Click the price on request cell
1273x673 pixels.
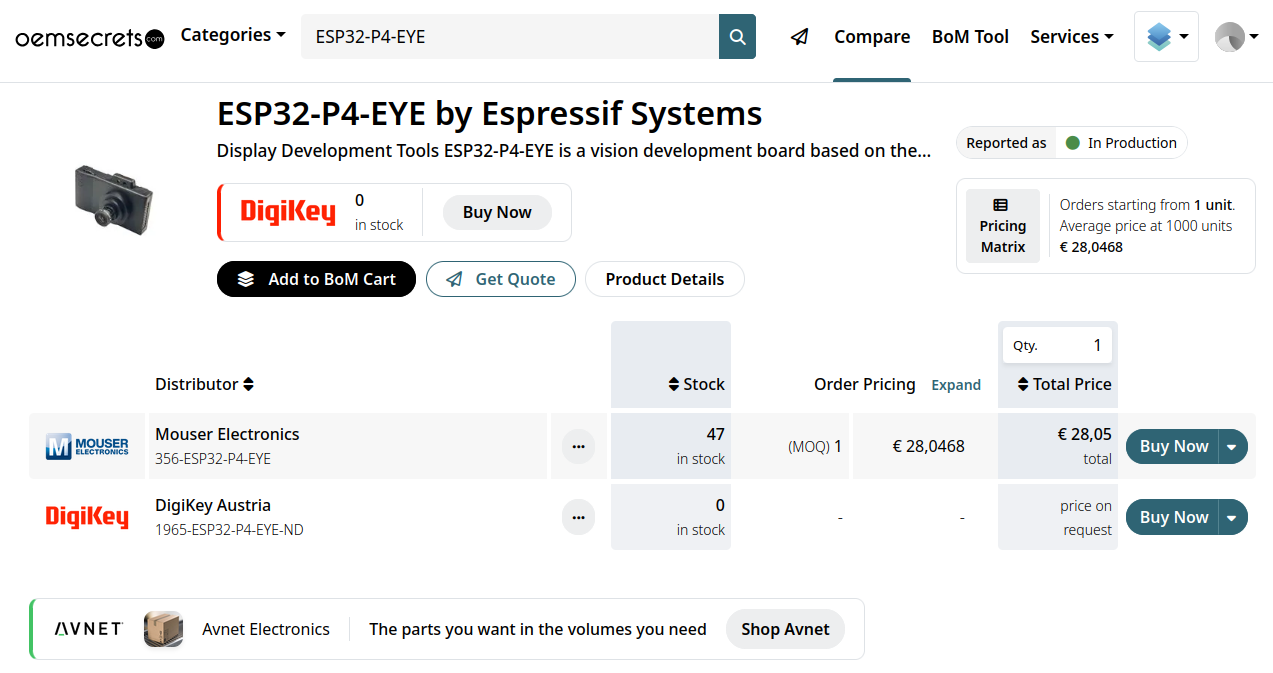[x=1058, y=517]
